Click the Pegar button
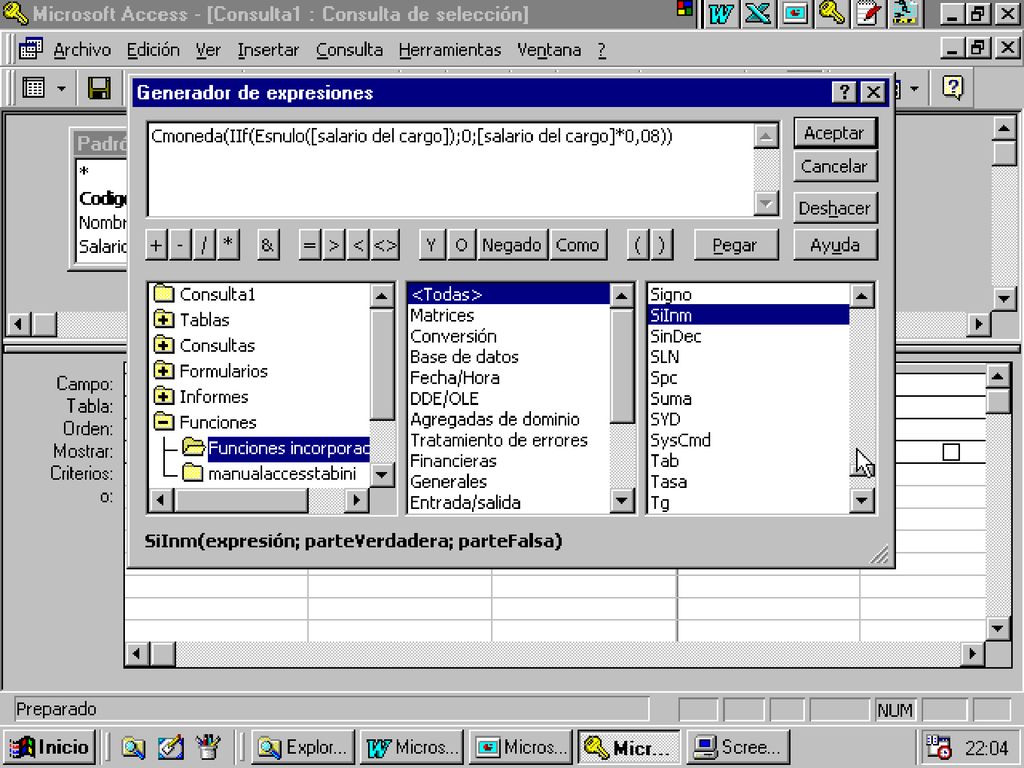 (x=735, y=246)
